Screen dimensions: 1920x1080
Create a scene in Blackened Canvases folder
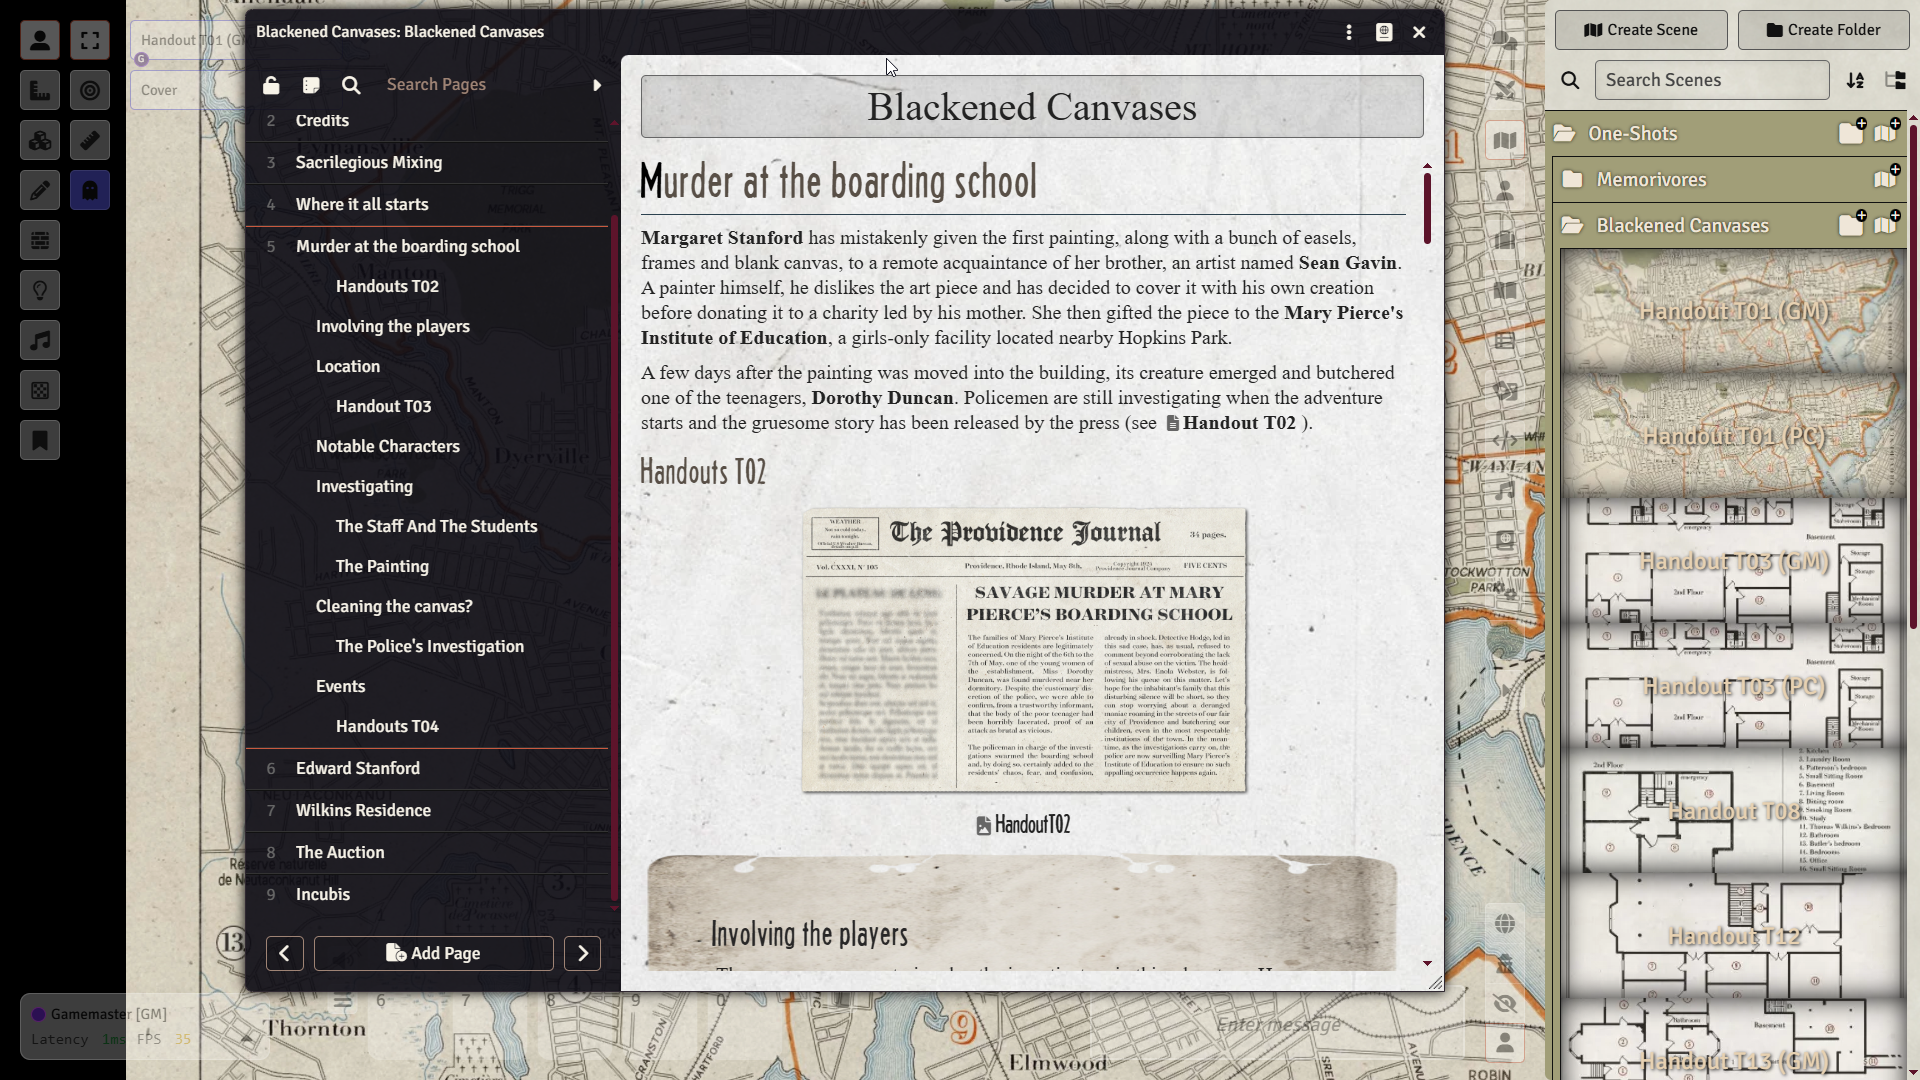1886,224
